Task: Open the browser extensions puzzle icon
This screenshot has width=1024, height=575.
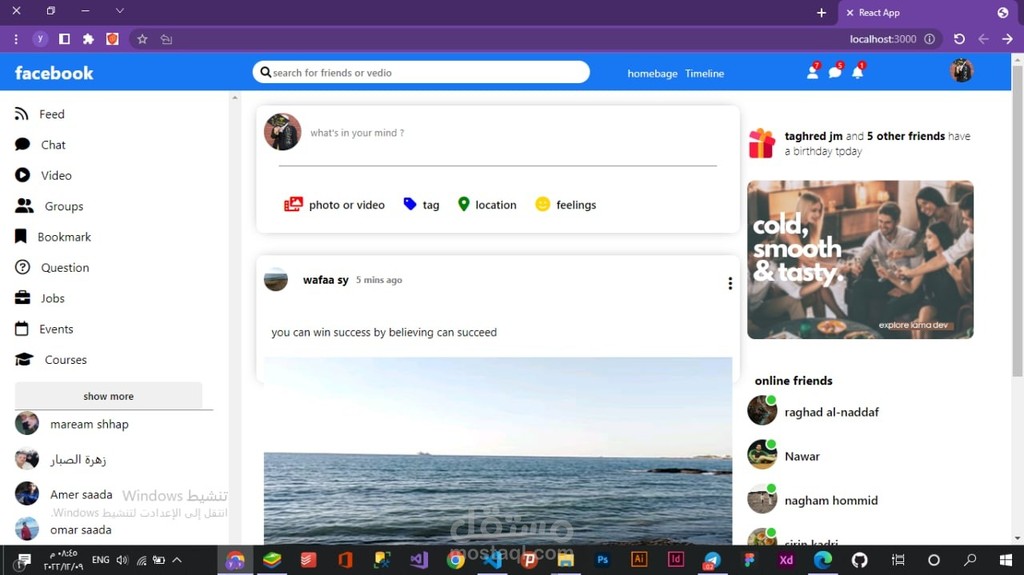Action: coord(88,39)
